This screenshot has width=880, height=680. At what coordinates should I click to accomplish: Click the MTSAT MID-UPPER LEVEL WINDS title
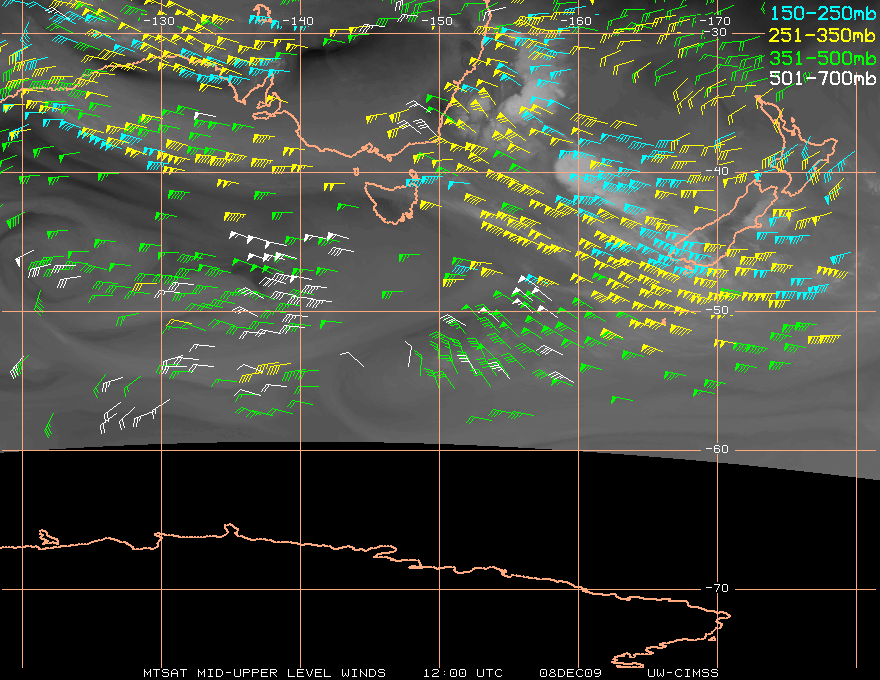pos(264,673)
